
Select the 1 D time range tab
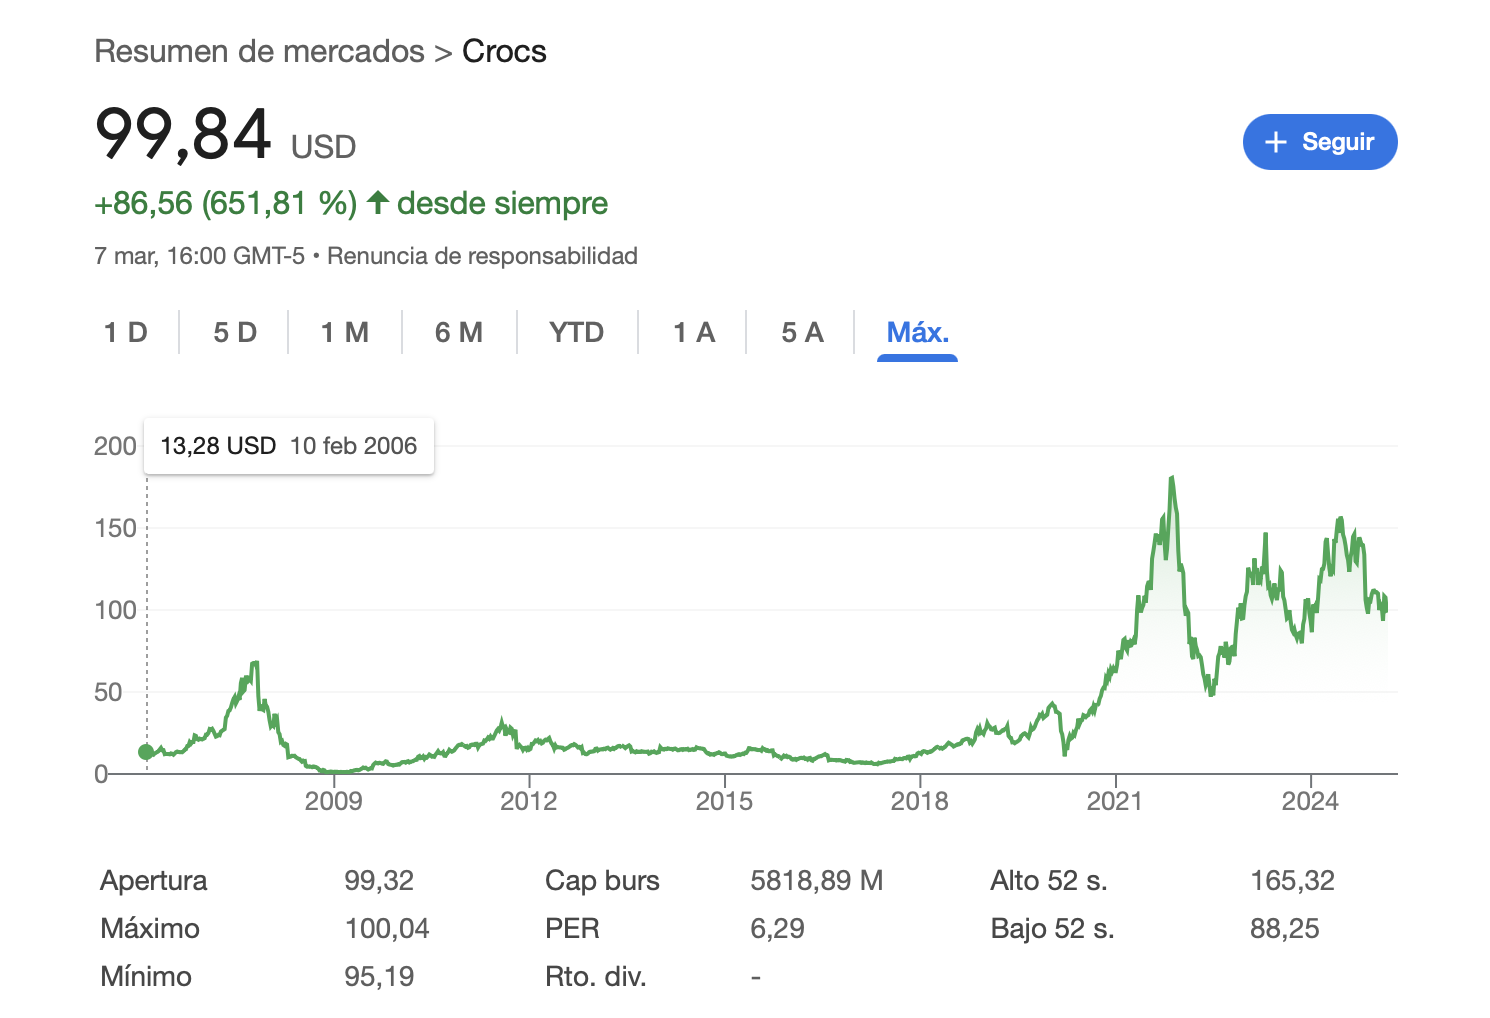point(126,332)
